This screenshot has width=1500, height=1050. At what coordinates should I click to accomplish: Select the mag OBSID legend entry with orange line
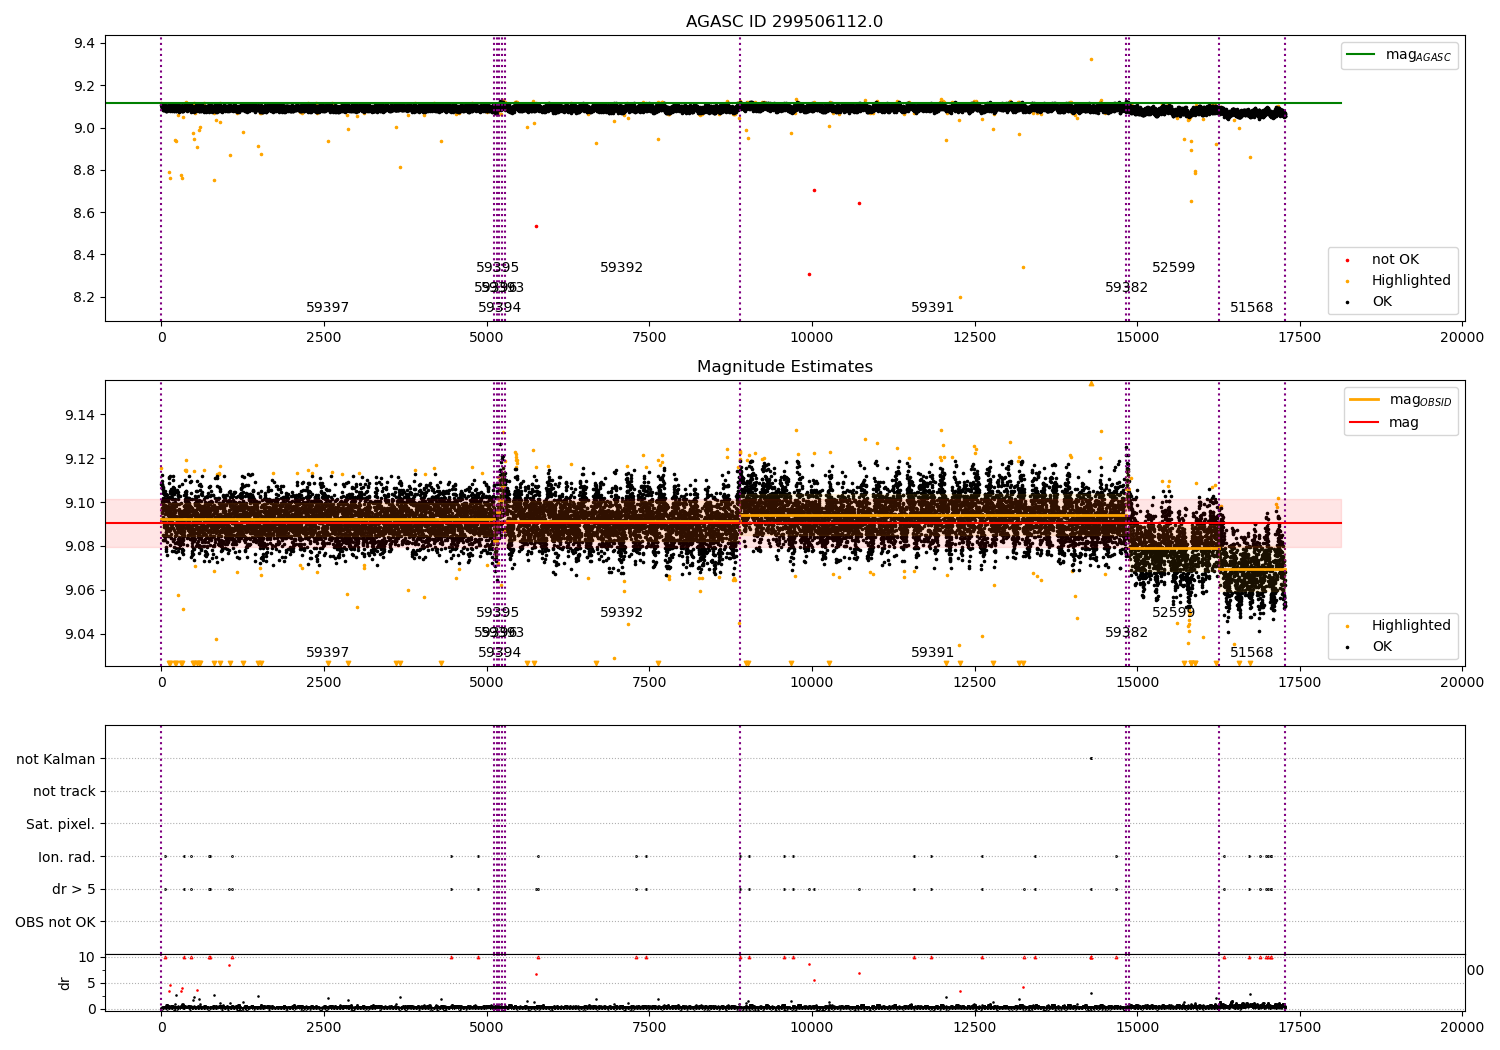[1400, 400]
